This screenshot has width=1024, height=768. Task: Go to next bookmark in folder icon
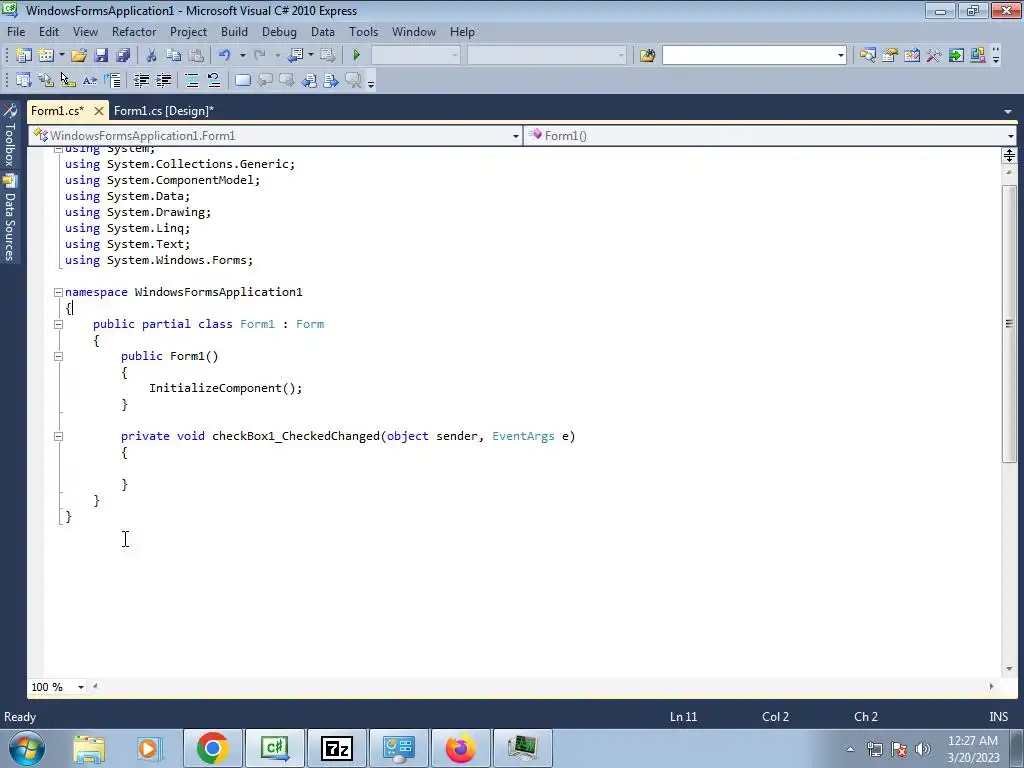[331, 80]
